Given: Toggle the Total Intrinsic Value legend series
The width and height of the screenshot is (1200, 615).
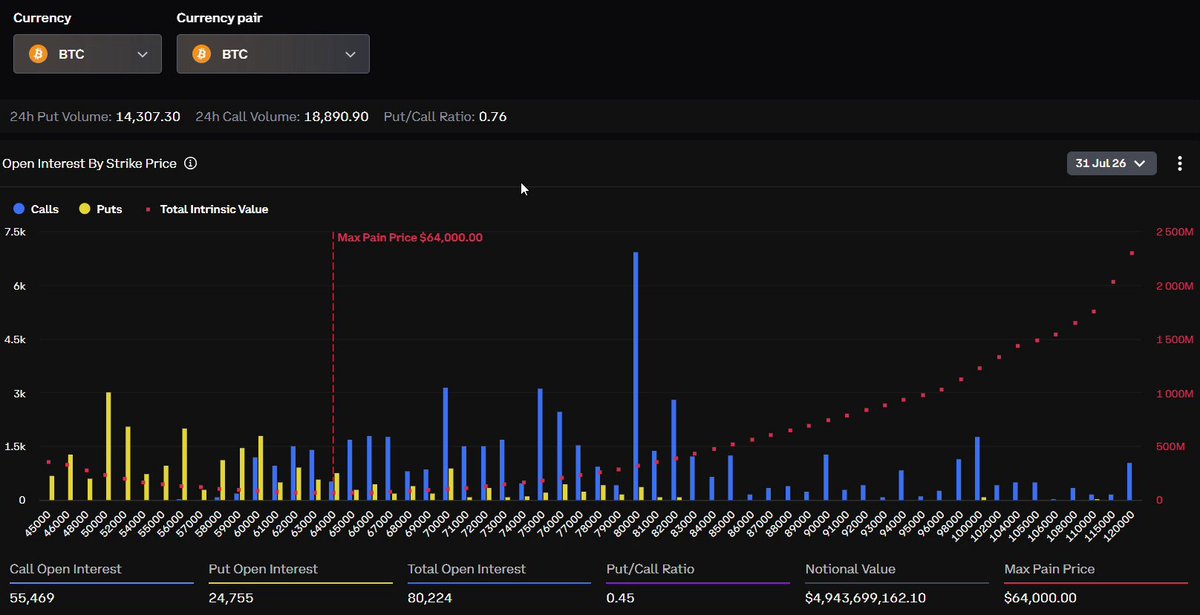Looking at the screenshot, I should (206, 209).
